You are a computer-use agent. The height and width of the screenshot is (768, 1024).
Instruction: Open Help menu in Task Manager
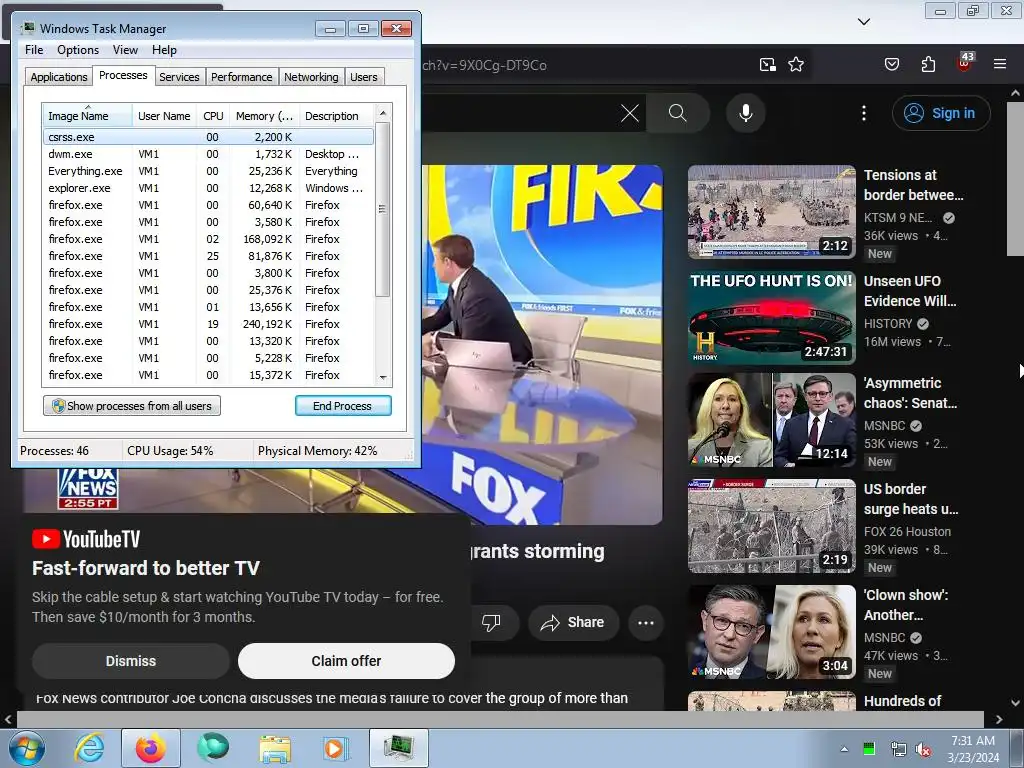click(164, 50)
